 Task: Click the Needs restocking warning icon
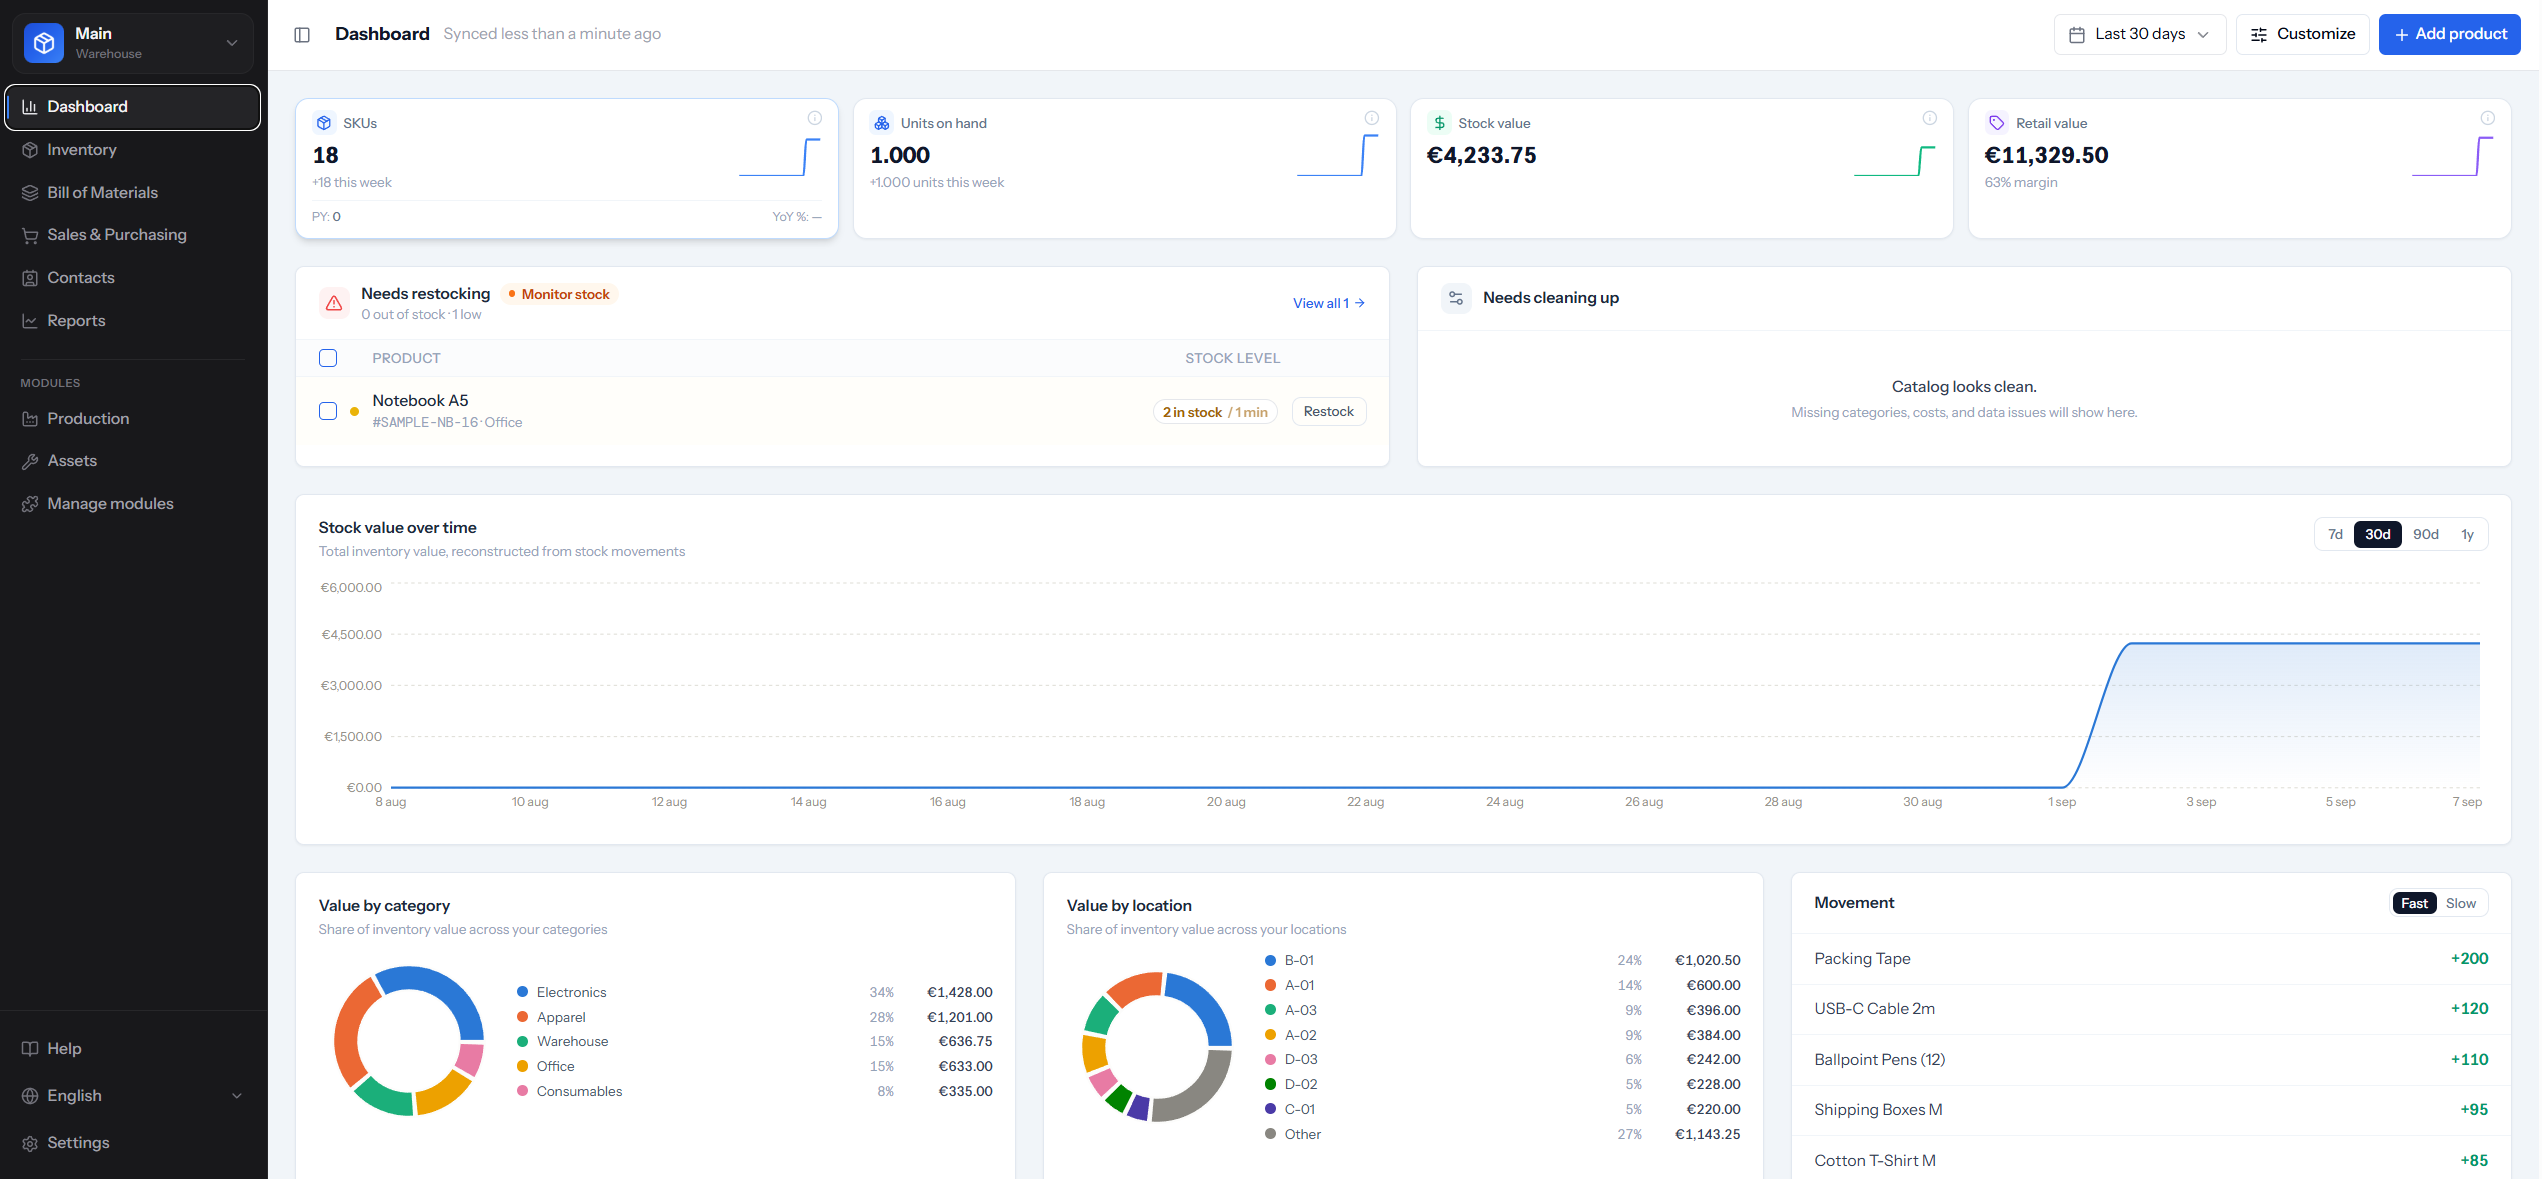[x=334, y=303]
